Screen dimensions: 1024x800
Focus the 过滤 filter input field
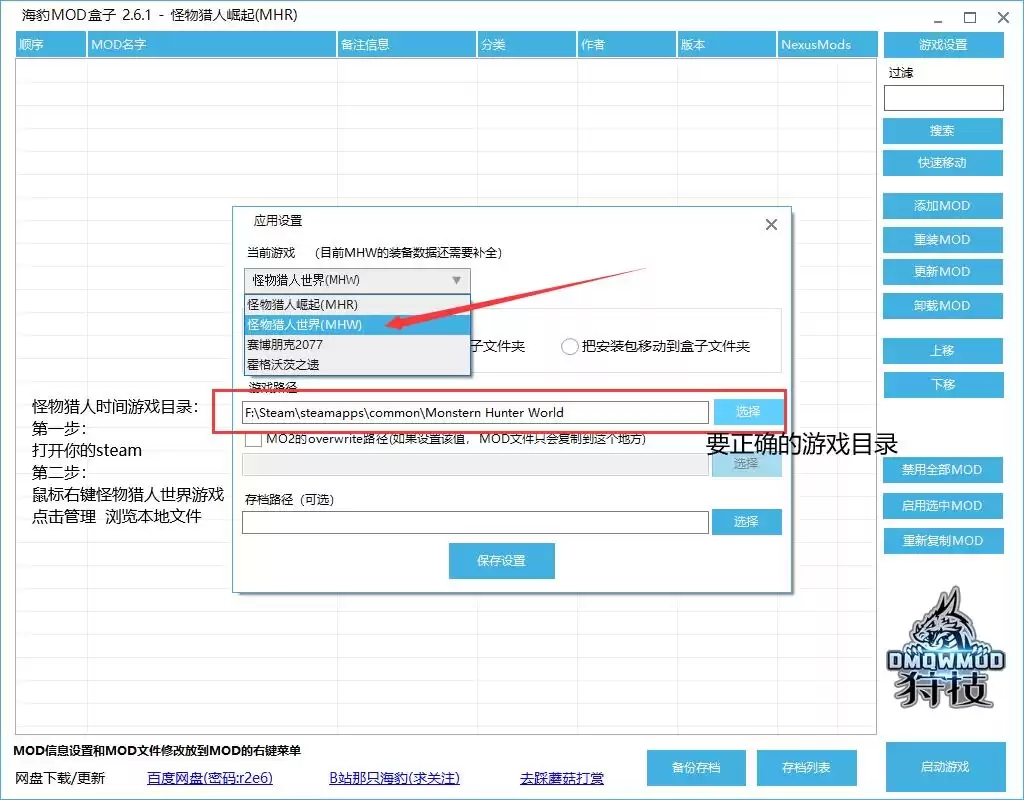943,98
